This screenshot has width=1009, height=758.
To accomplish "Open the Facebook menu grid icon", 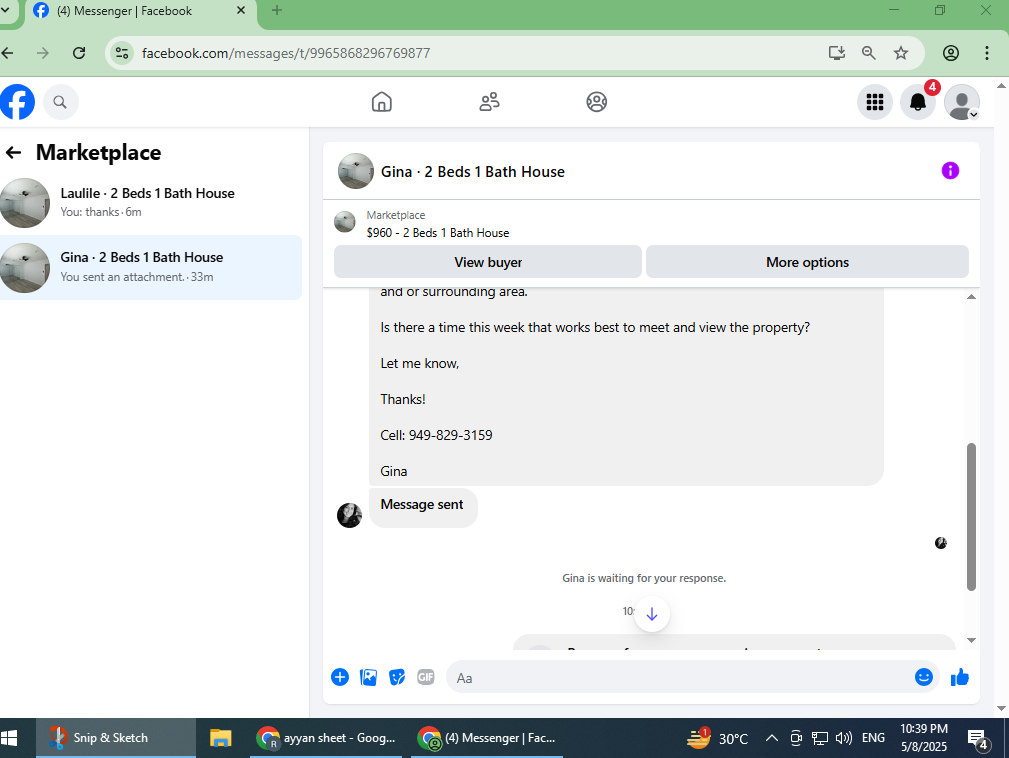I will point(875,102).
